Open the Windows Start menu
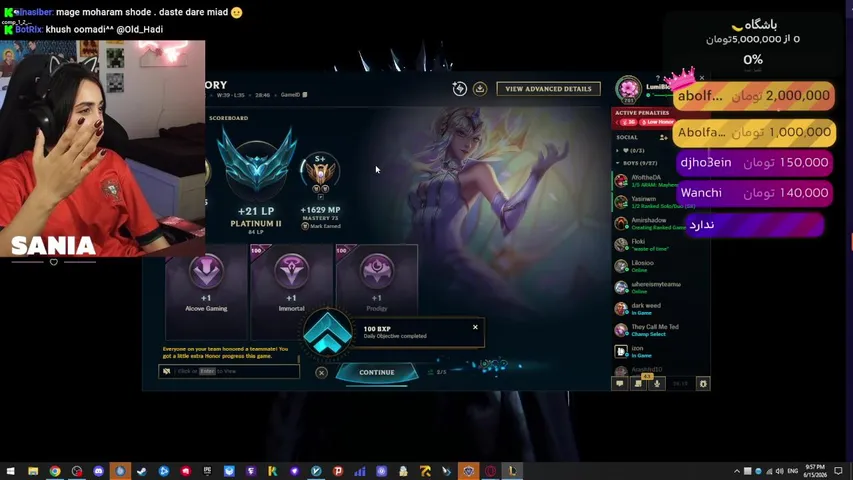 pyautogui.click(x=10, y=471)
